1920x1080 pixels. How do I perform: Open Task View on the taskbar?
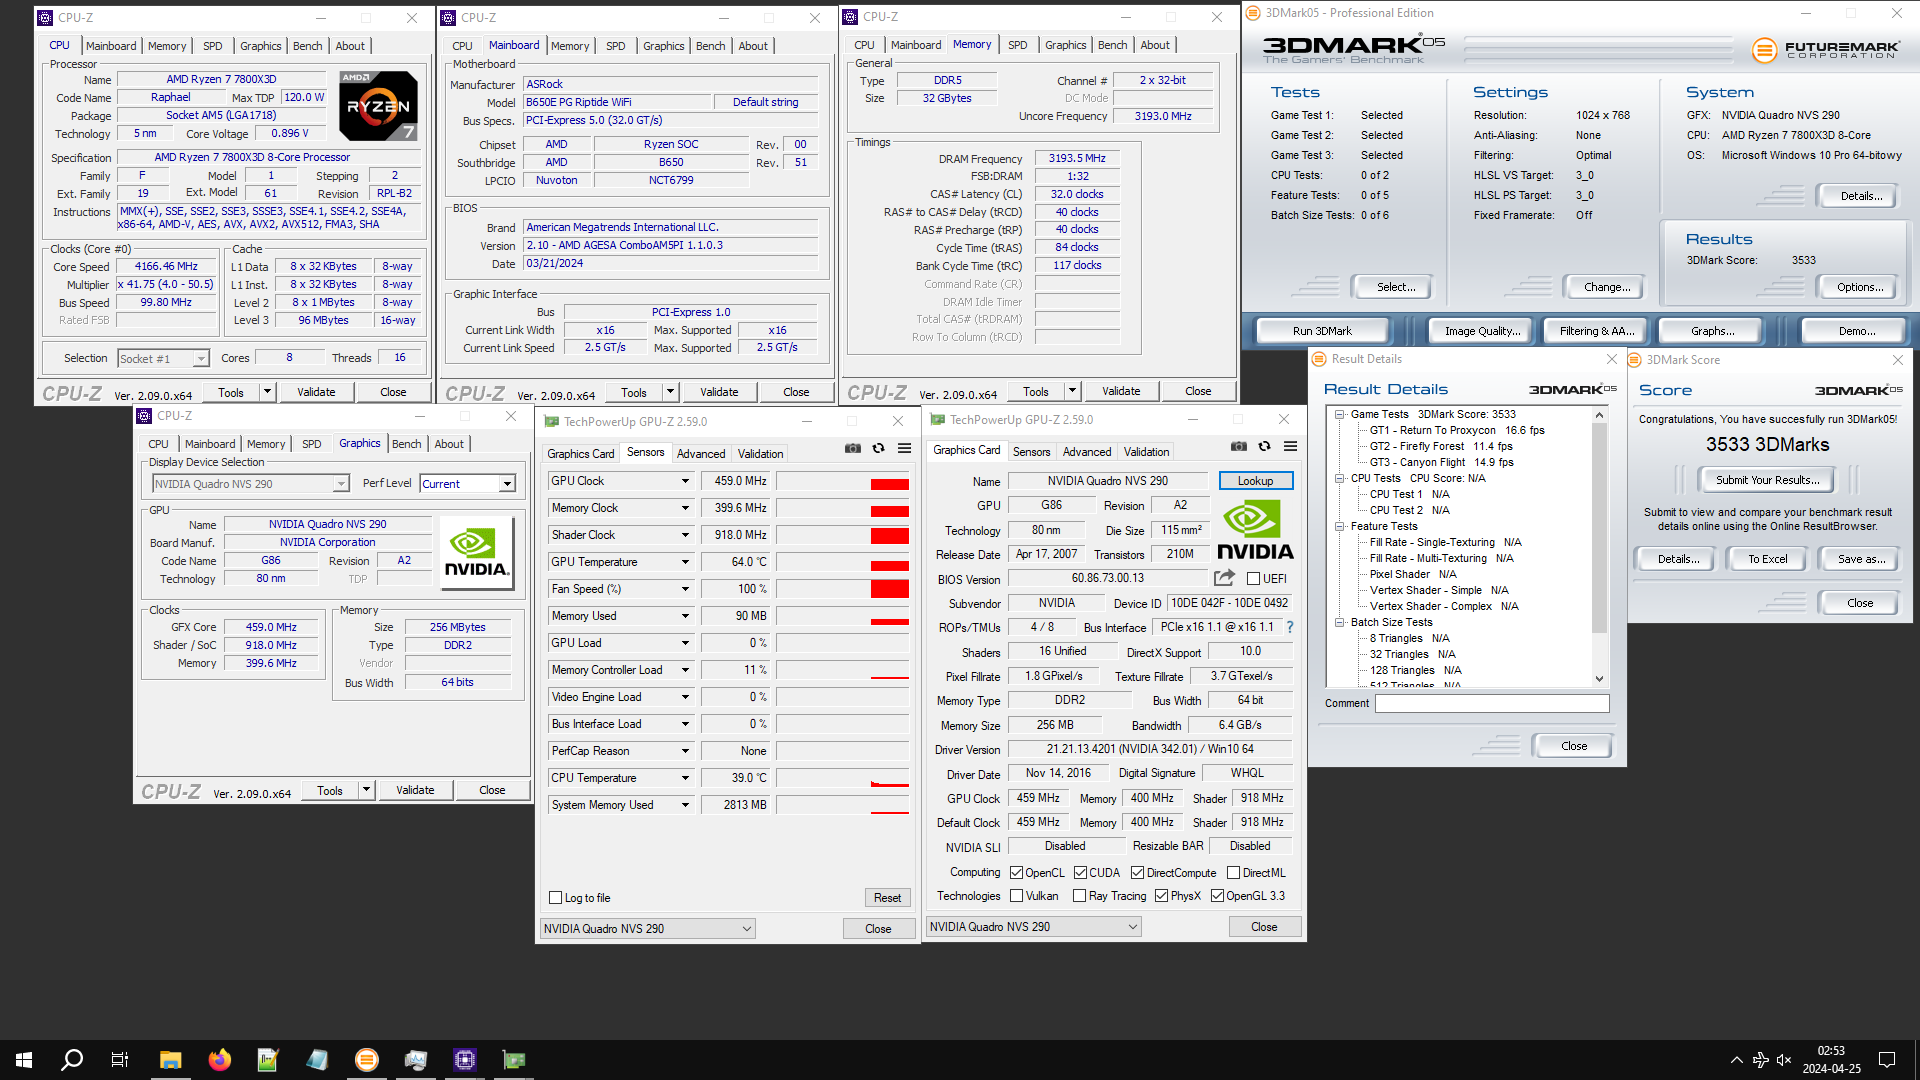click(120, 1060)
